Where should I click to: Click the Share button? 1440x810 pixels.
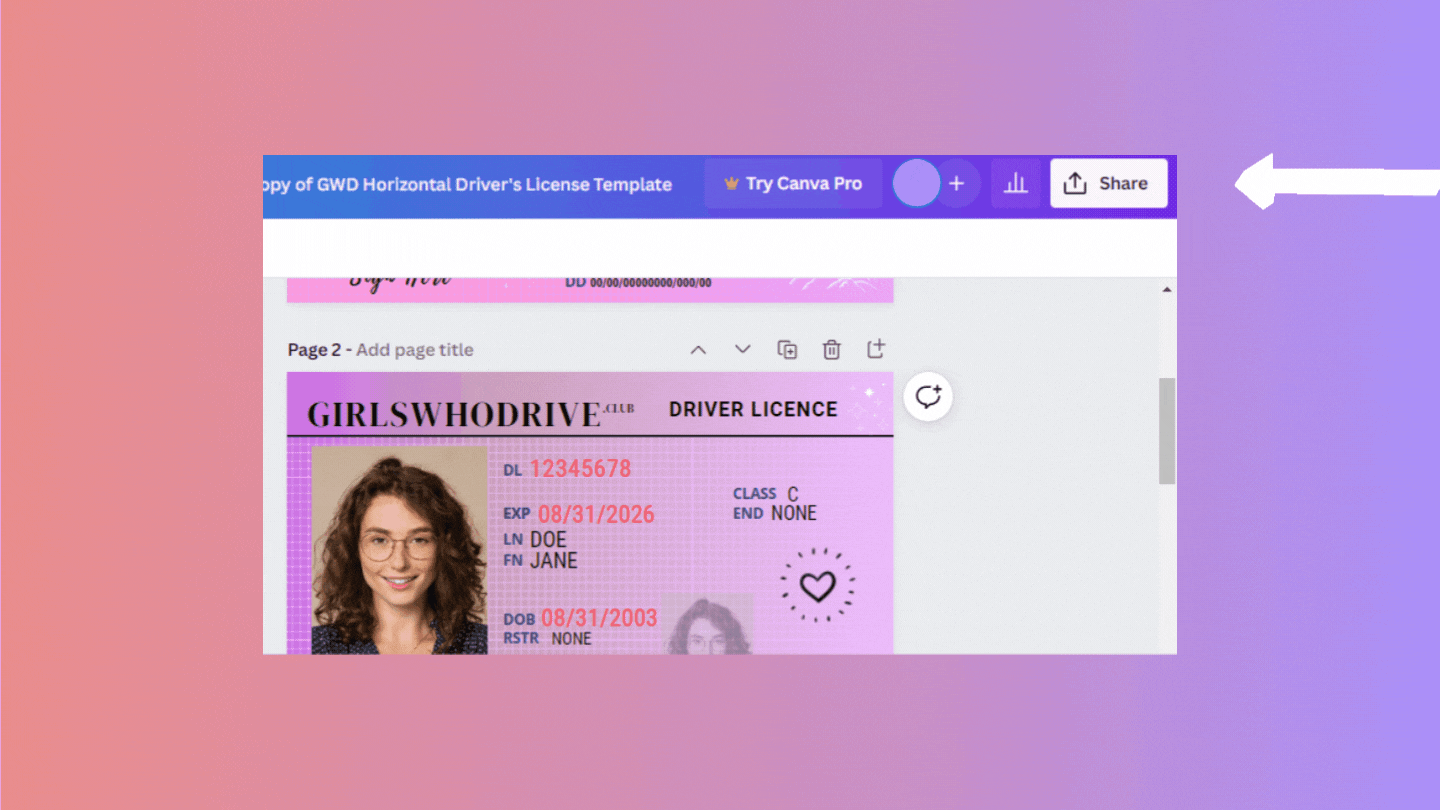[x=1108, y=183]
